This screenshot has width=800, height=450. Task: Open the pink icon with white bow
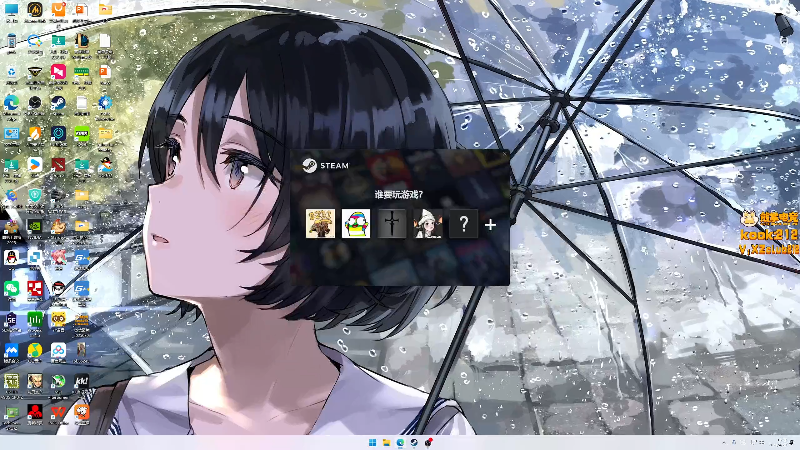(x=58, y=71)
